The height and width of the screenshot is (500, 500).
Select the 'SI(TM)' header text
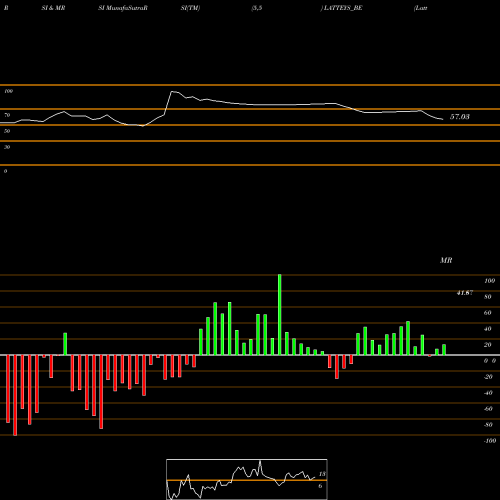click(x=190, y=8)
